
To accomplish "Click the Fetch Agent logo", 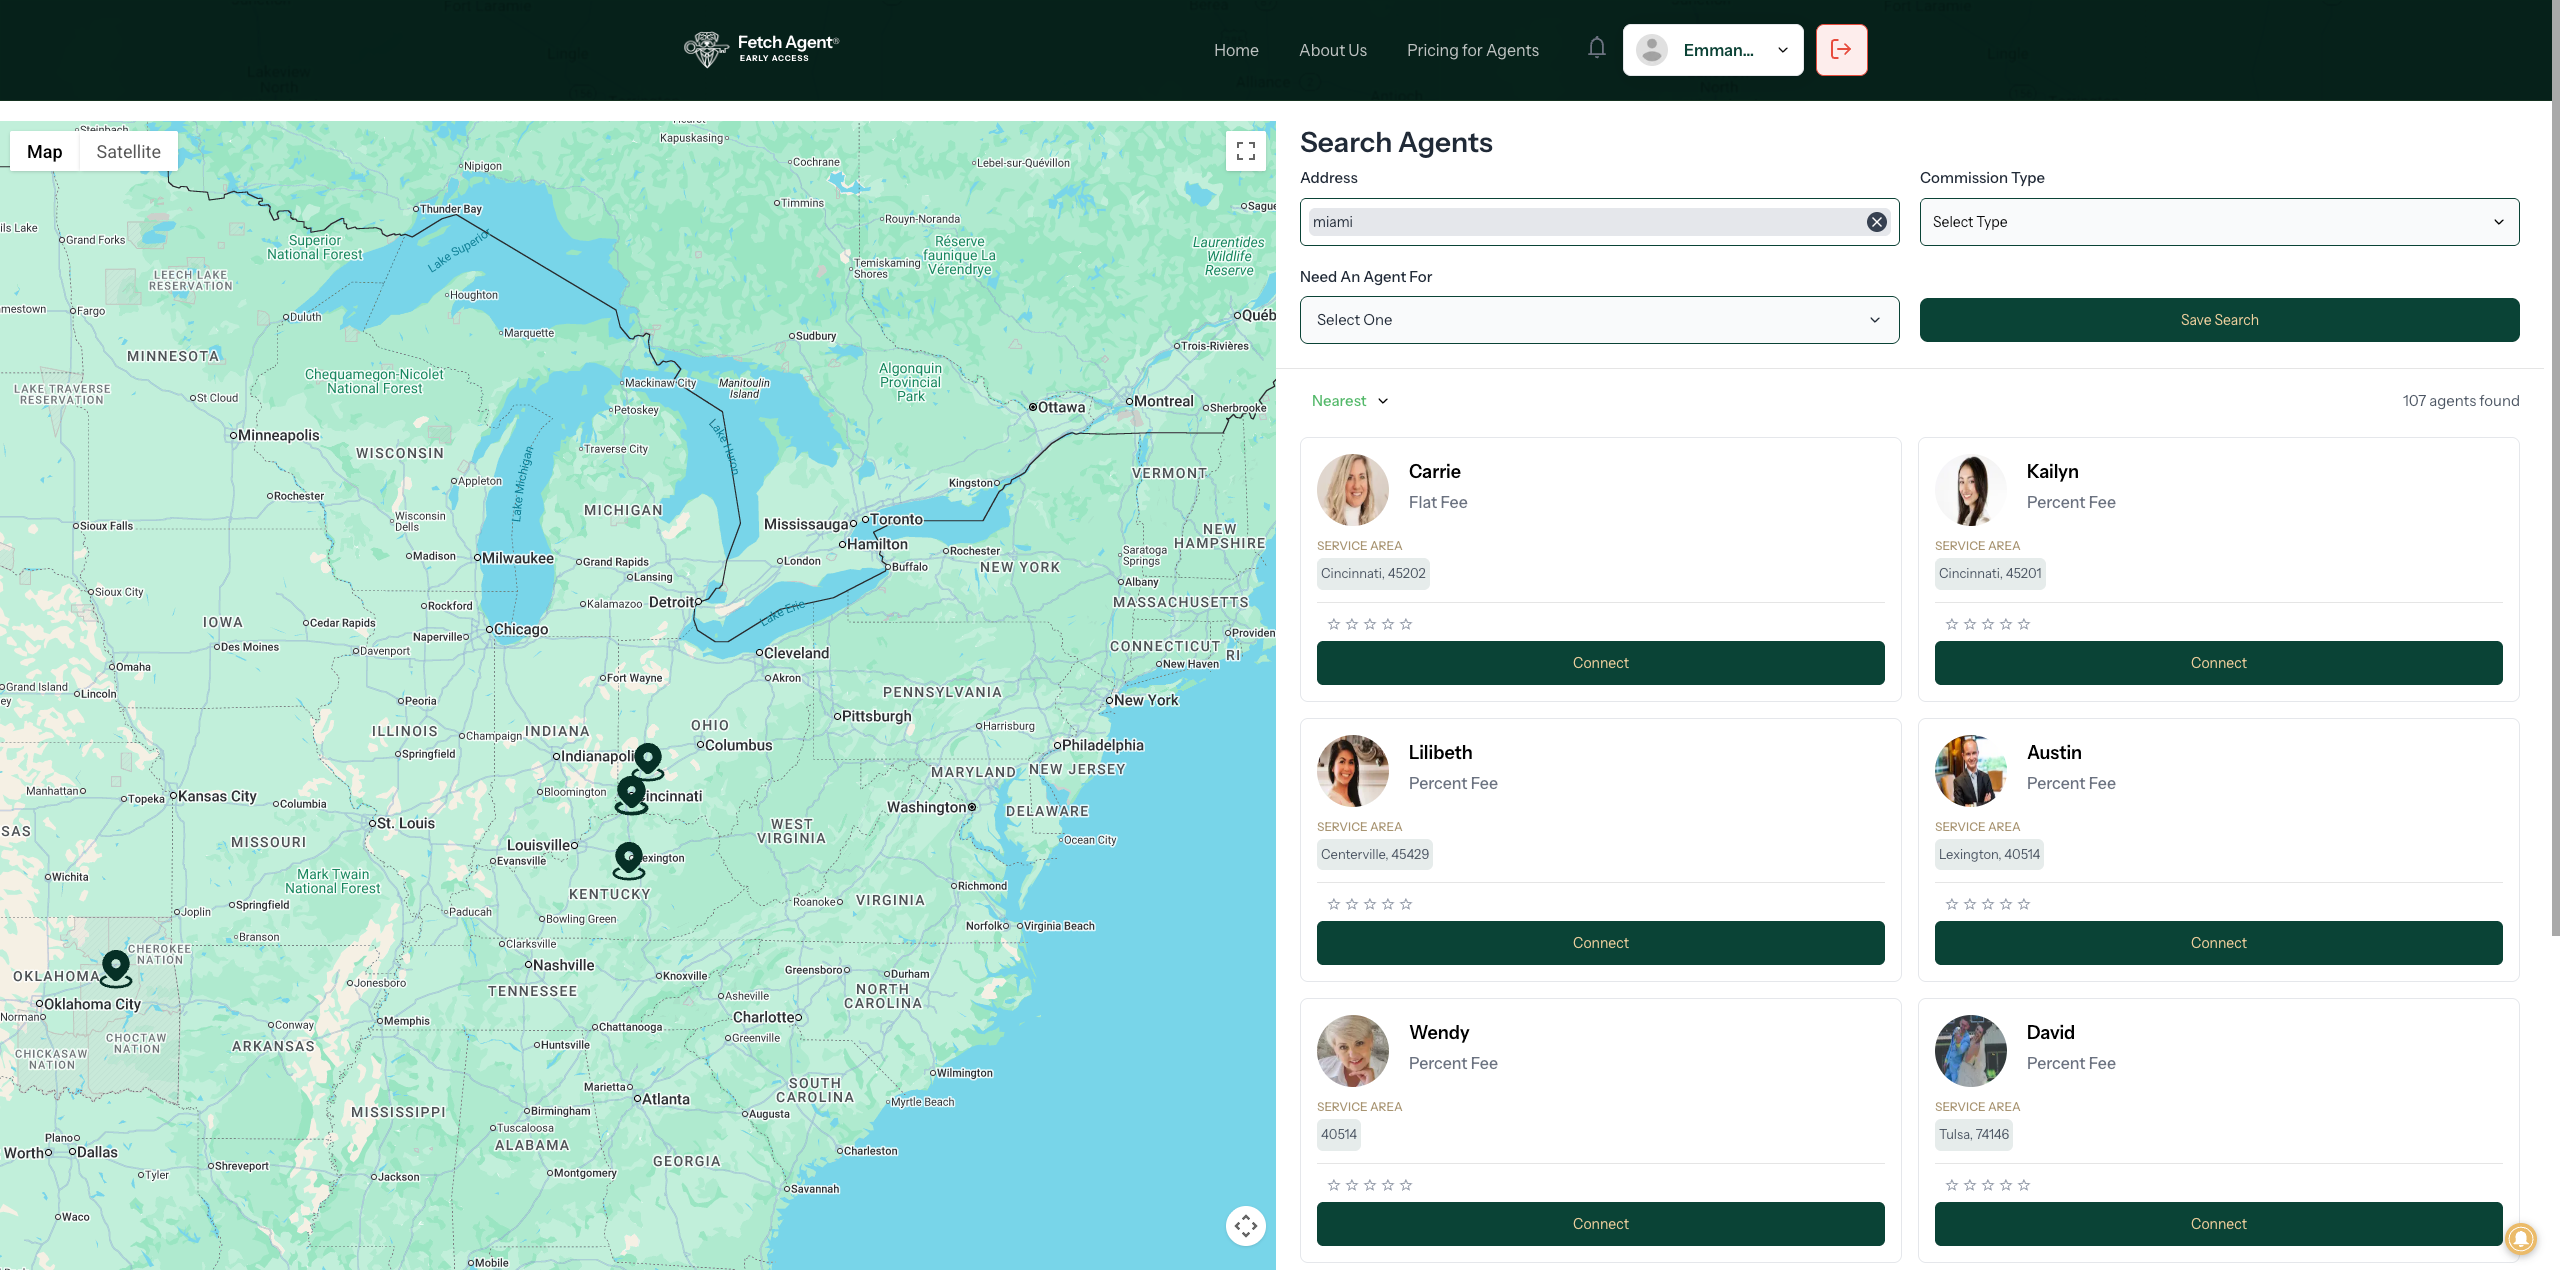I will point(762,49).
